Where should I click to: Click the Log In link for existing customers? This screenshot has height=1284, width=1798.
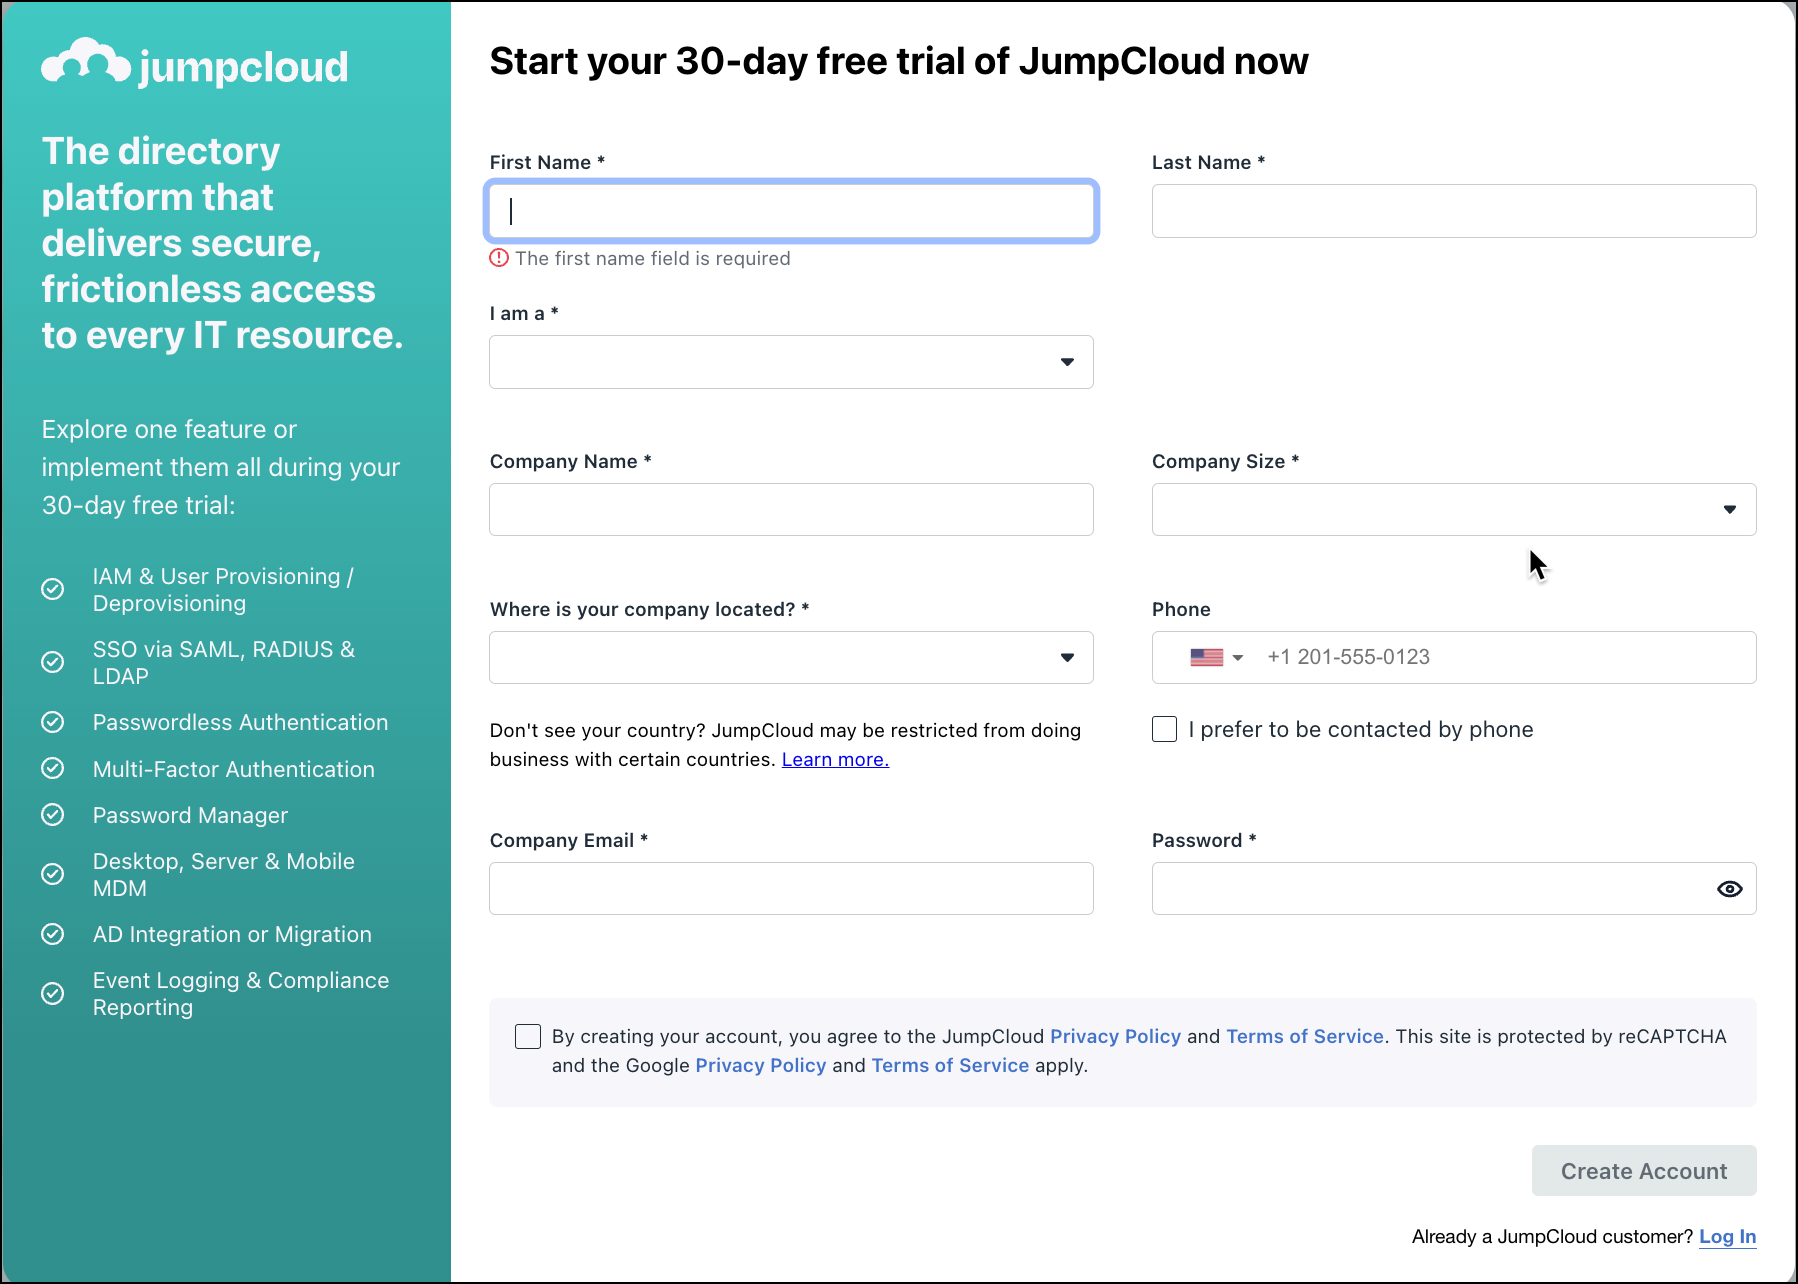coord(1727,1237)
